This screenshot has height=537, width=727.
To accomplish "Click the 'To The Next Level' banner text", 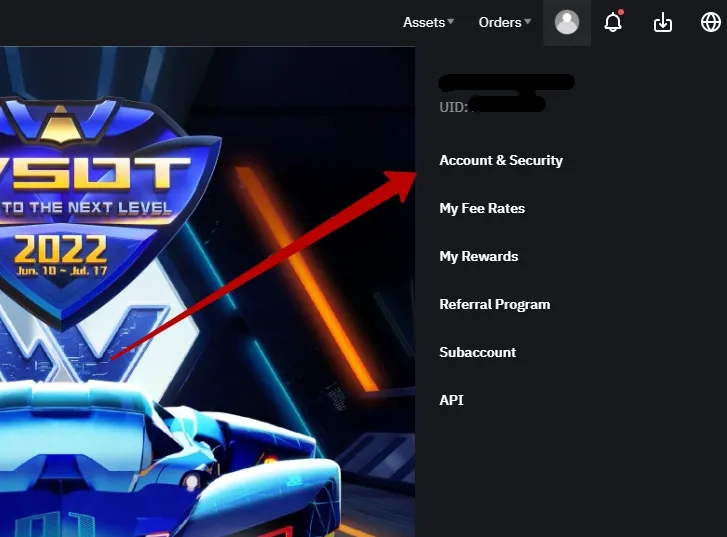I will [87, 207].
